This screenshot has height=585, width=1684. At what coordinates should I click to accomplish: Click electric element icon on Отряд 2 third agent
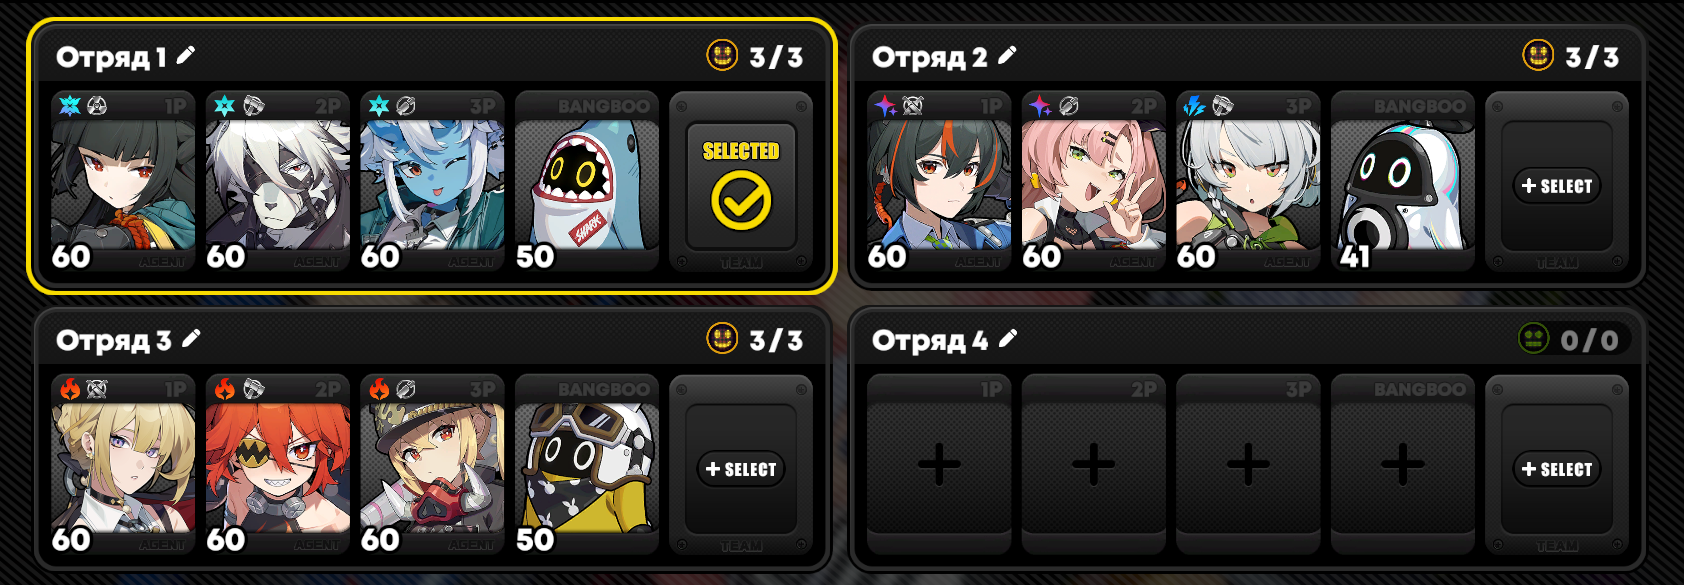coord(1195,105)
